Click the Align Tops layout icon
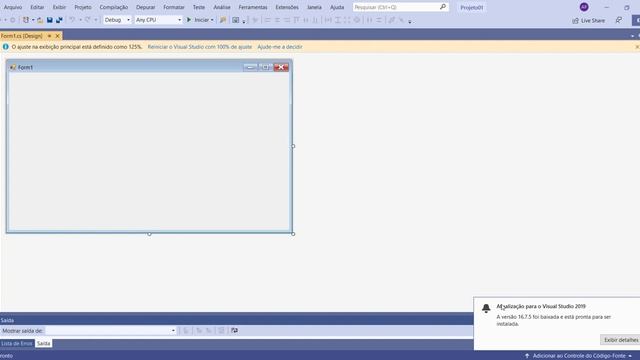 297,20
